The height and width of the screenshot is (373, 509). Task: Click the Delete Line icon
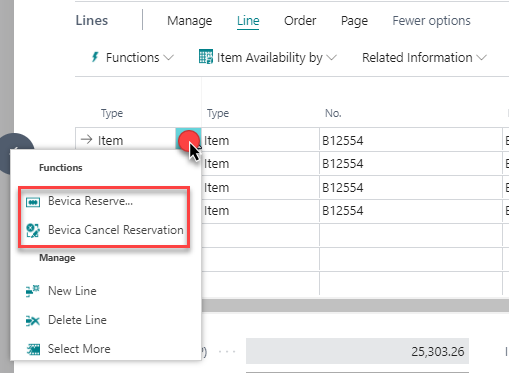(x=33, y=321)
